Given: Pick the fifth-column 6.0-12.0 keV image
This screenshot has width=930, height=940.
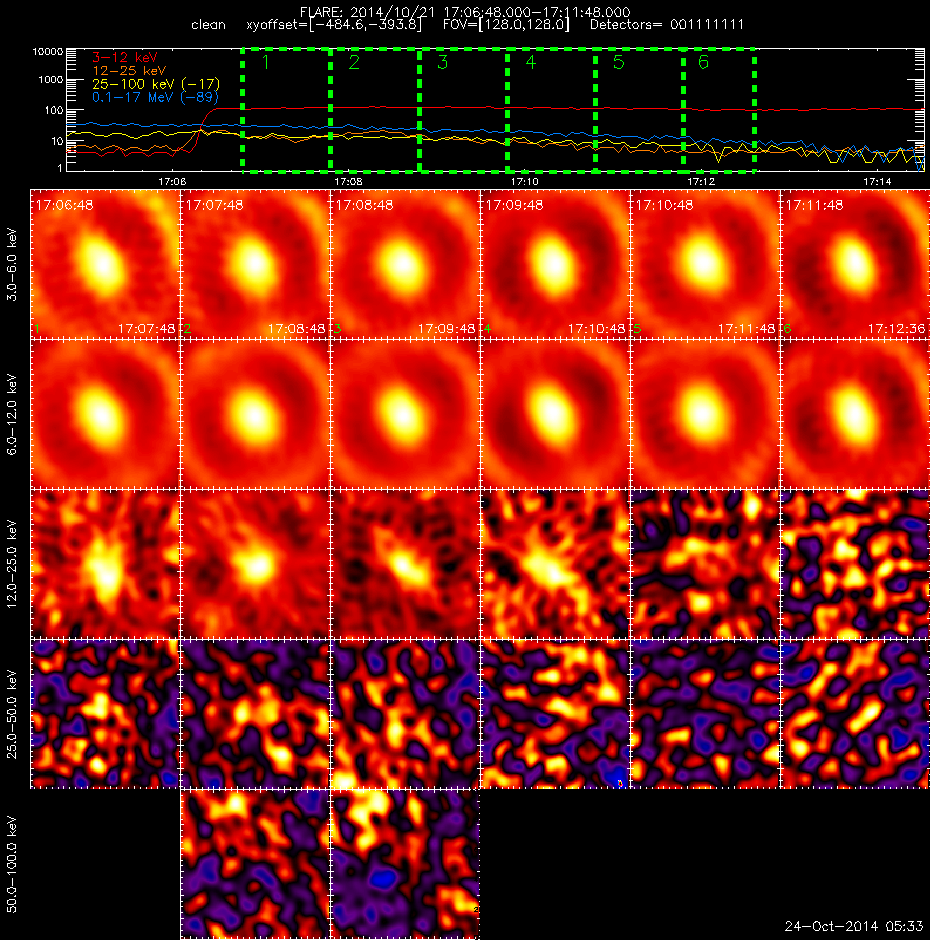Looking at the screenshot, I should click(x=705, y=414).
